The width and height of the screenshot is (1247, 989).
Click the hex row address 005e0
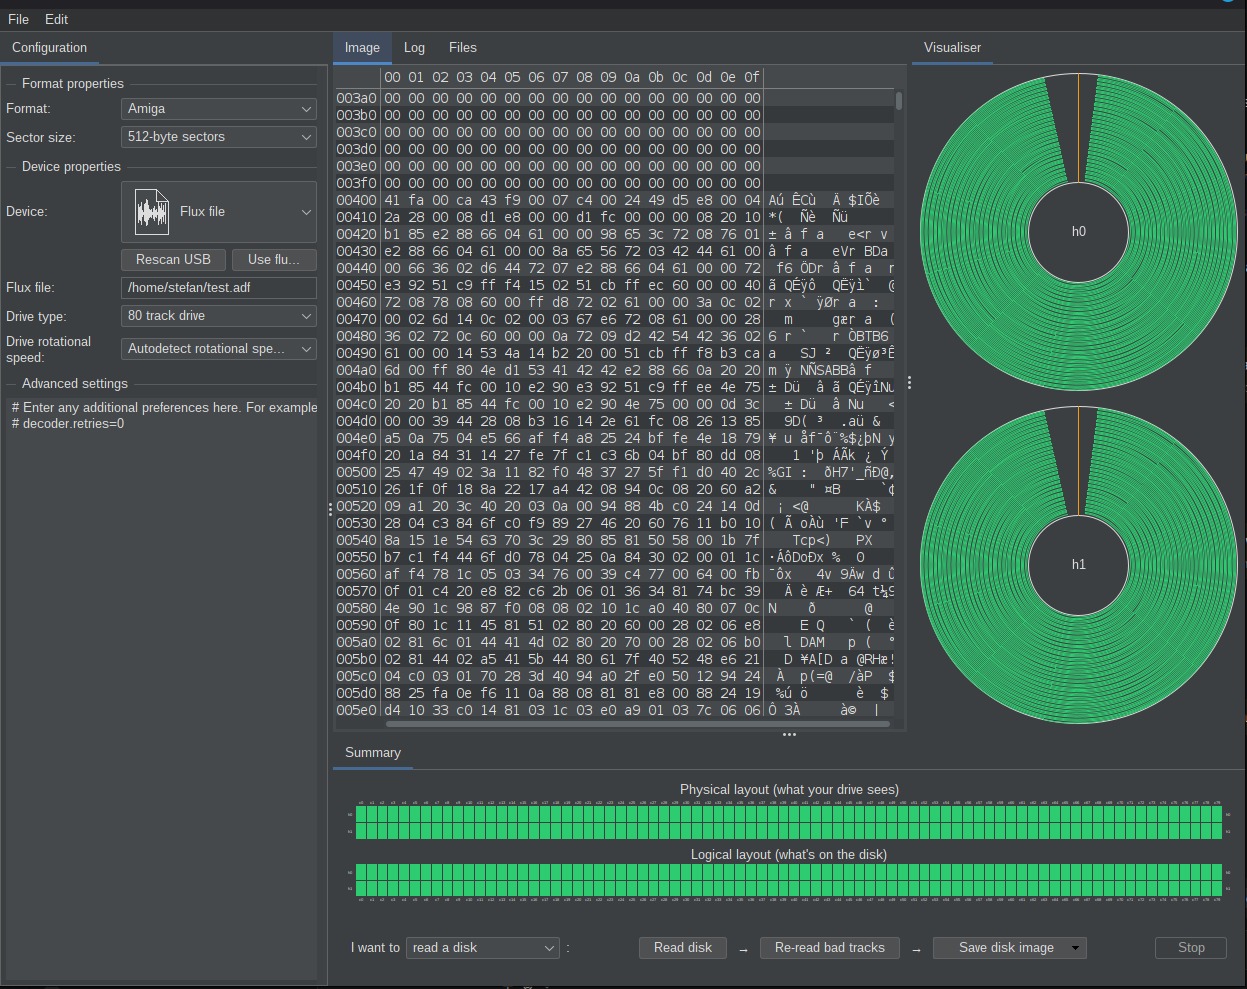point(357,710)
